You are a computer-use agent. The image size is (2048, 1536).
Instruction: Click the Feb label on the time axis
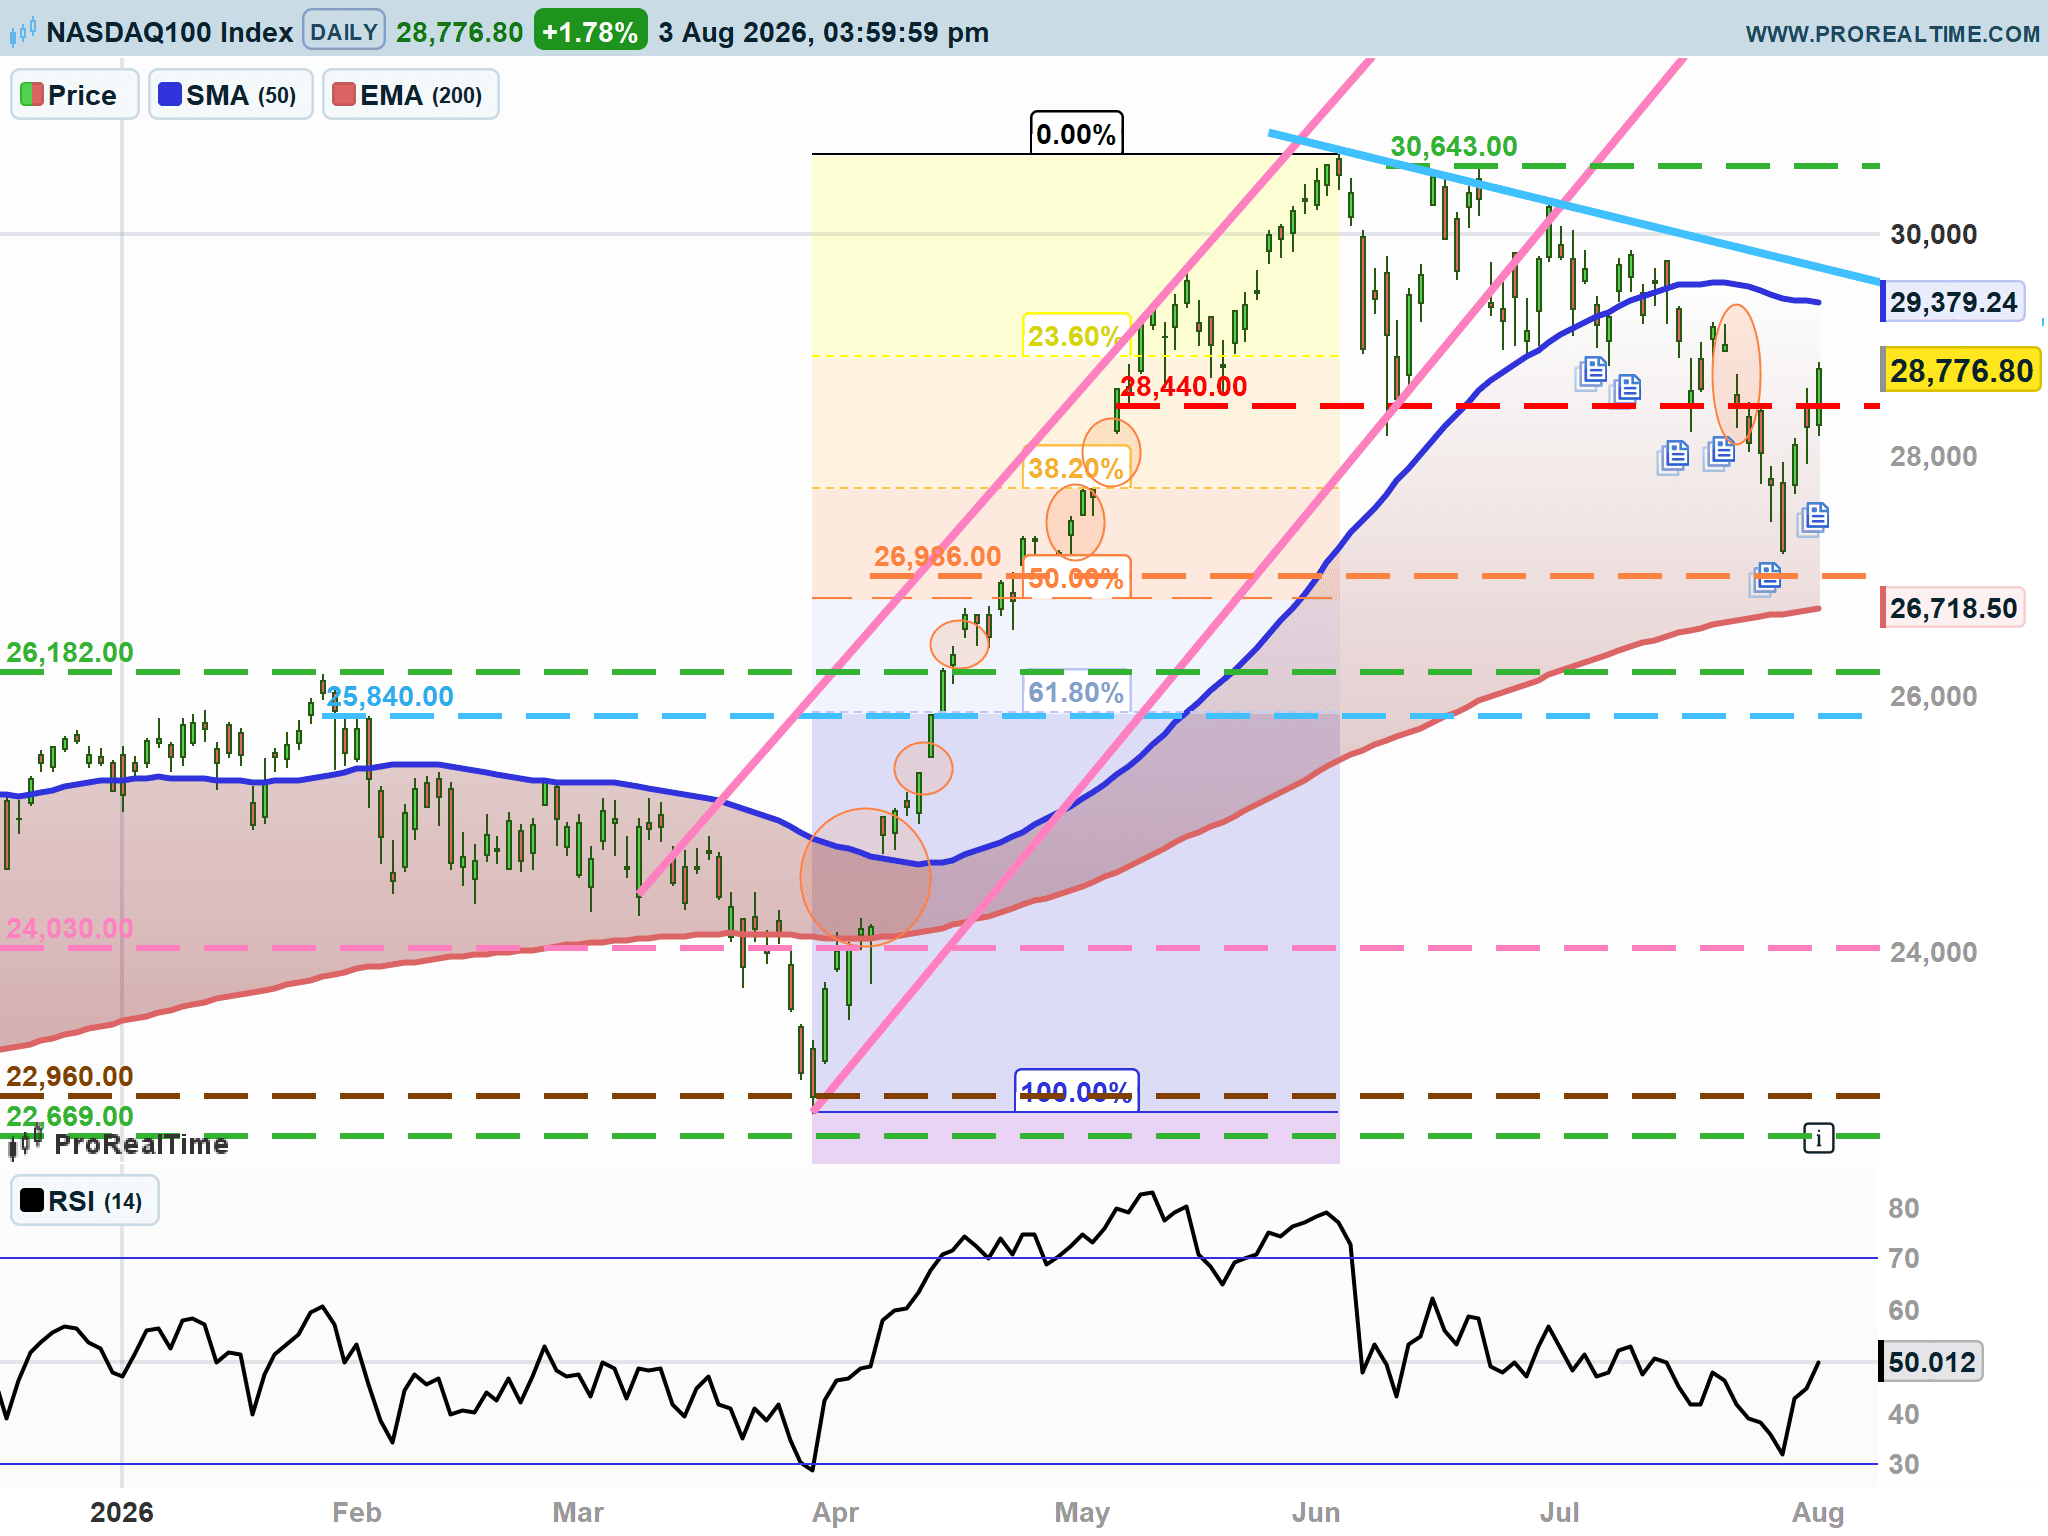[357, 1512]
